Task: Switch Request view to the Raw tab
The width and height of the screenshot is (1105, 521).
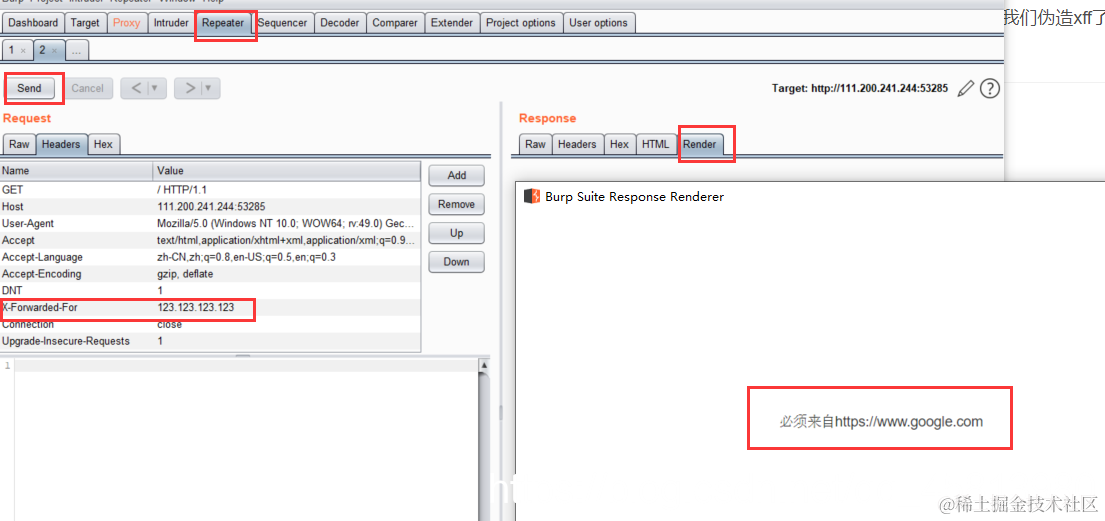Action: 19,144
